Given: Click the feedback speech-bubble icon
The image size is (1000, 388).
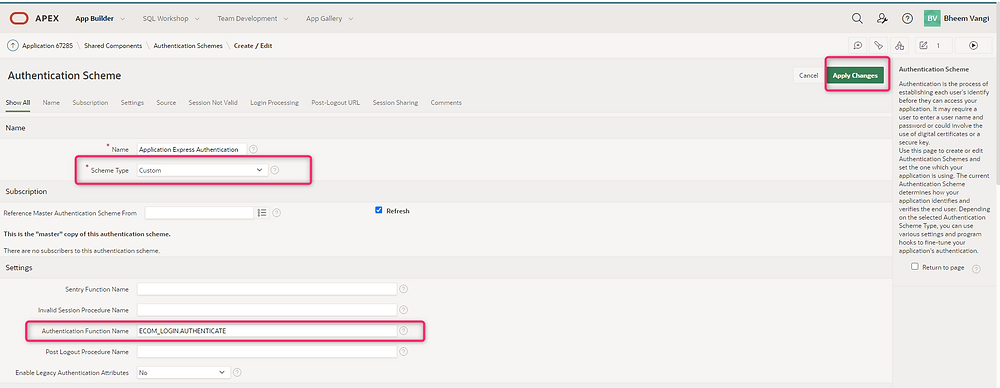Looking at the screenshot, I should [x=858, y=45].
